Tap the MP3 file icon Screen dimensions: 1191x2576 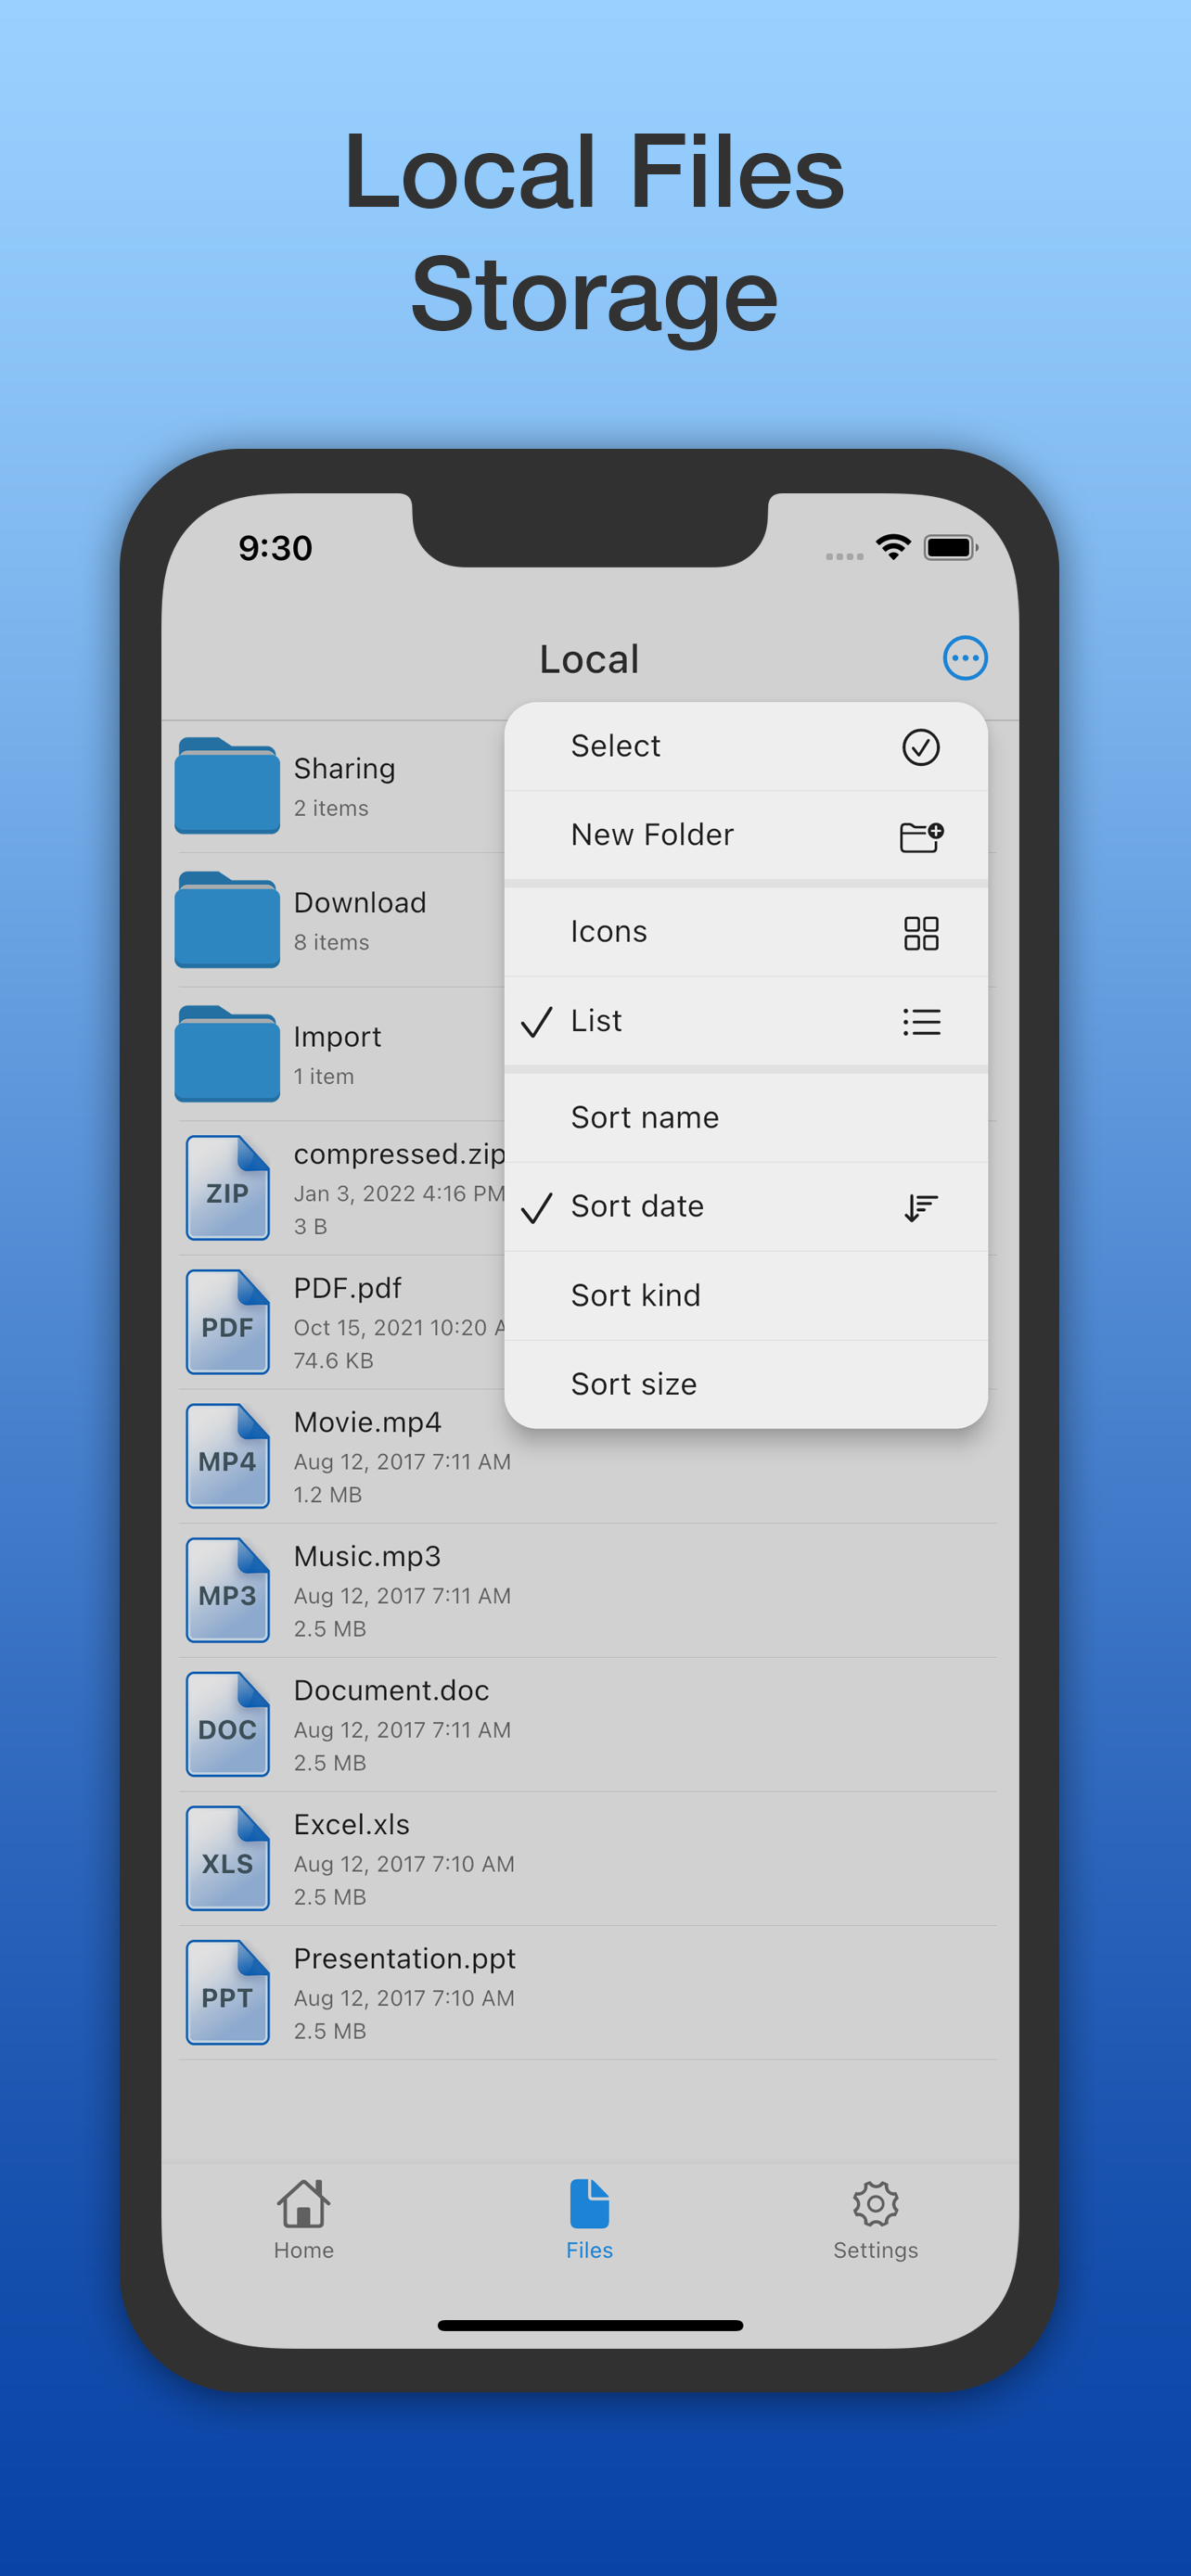click(228, 1590)
